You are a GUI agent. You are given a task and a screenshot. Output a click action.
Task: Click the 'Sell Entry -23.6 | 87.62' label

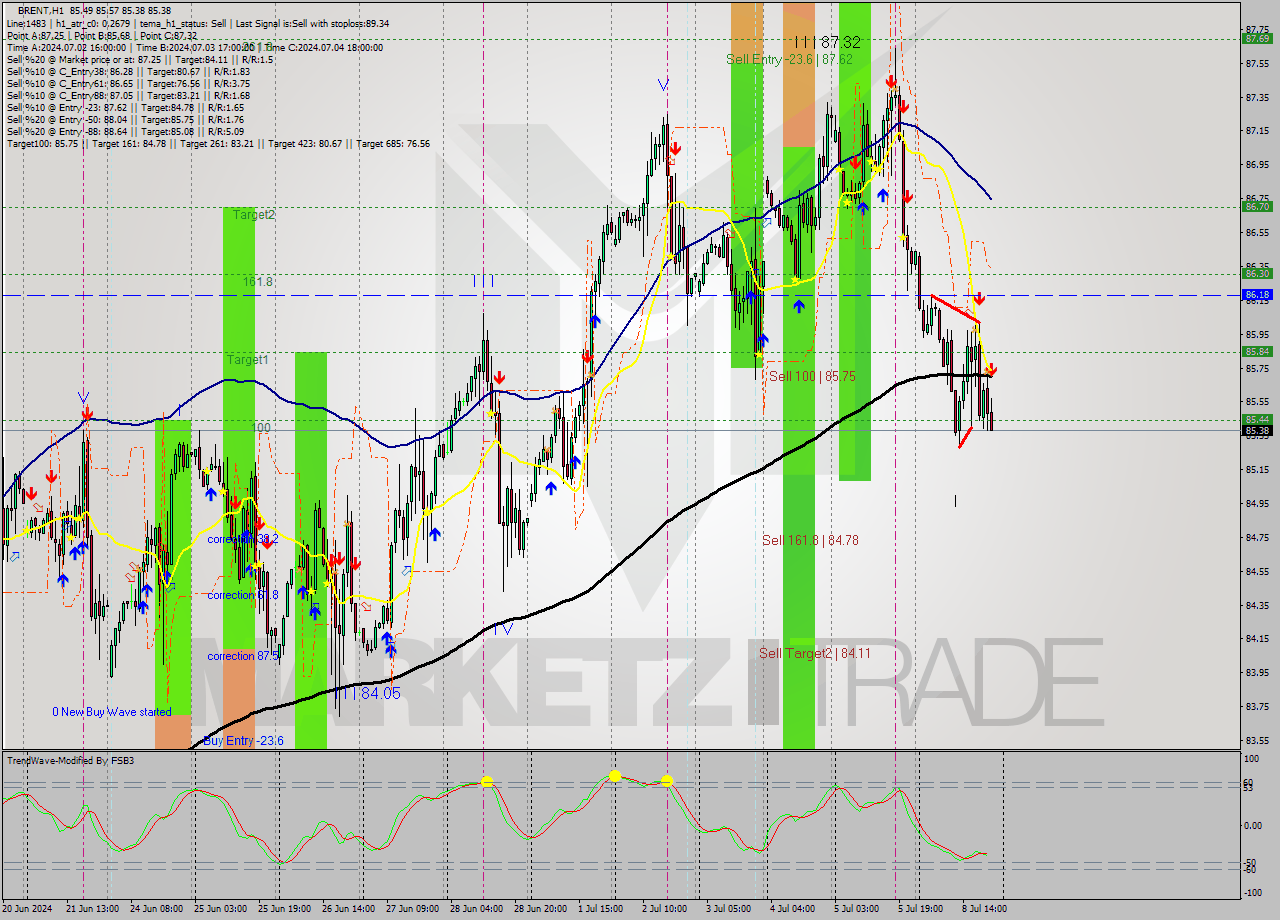tap(789, 60)
